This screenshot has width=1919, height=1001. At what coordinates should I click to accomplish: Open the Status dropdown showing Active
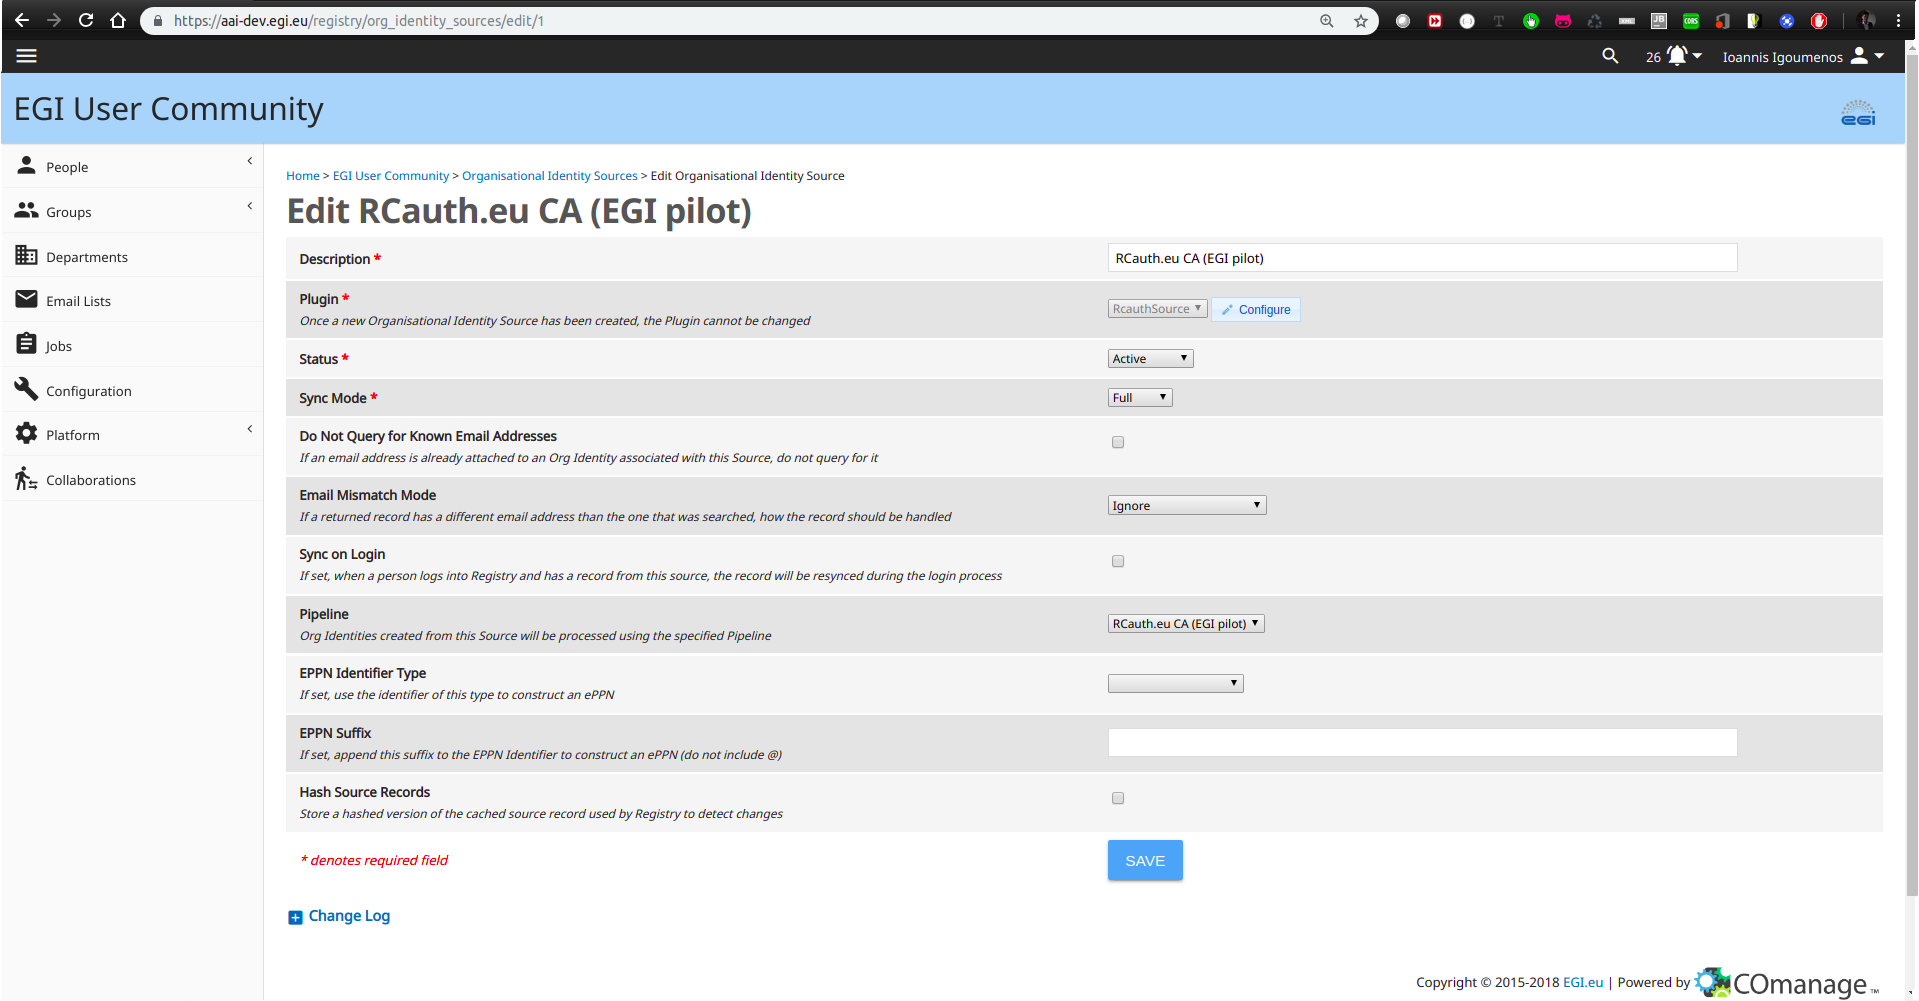[1150, 358]
